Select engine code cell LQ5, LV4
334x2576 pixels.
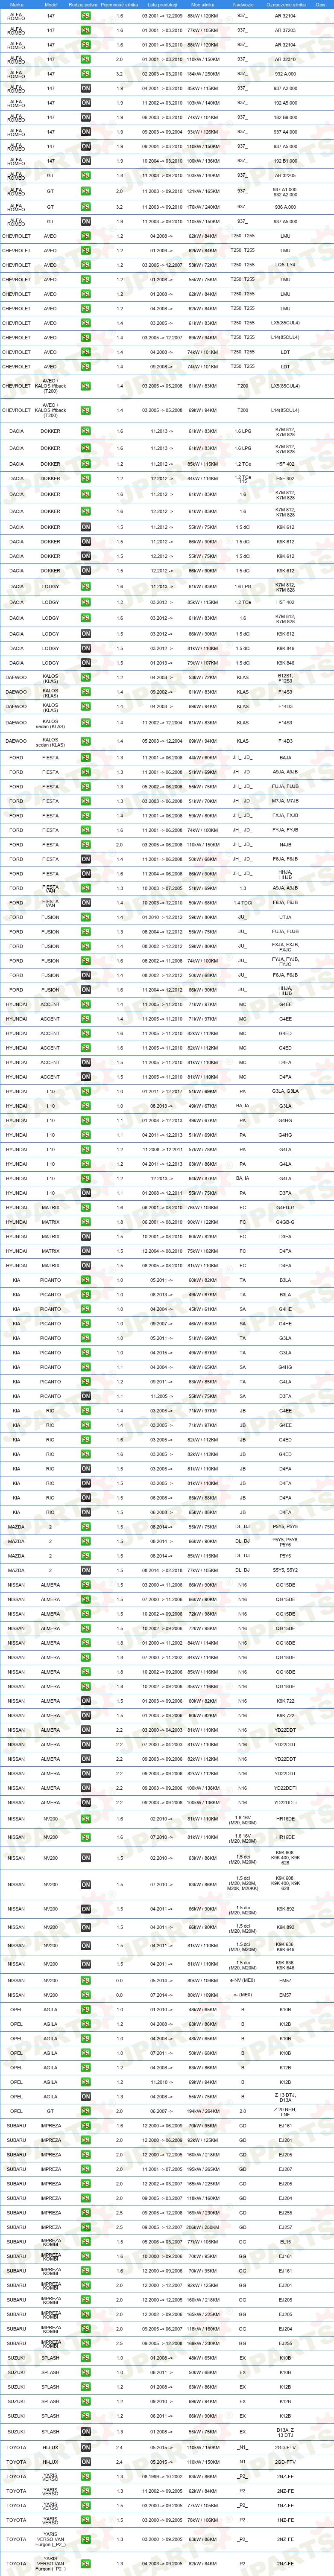tap(285, 265)
